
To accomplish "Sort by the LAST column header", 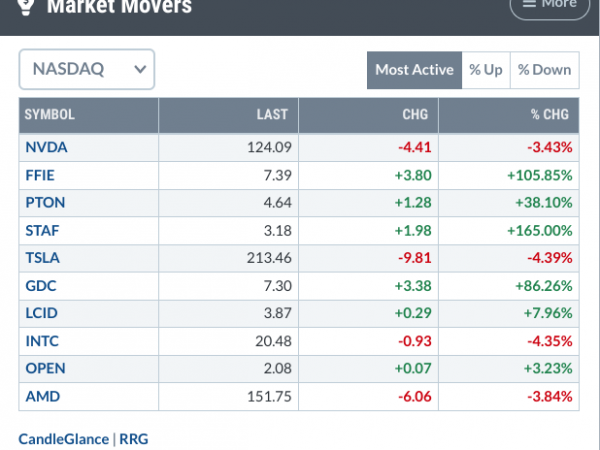I will (x=228, y=115).
